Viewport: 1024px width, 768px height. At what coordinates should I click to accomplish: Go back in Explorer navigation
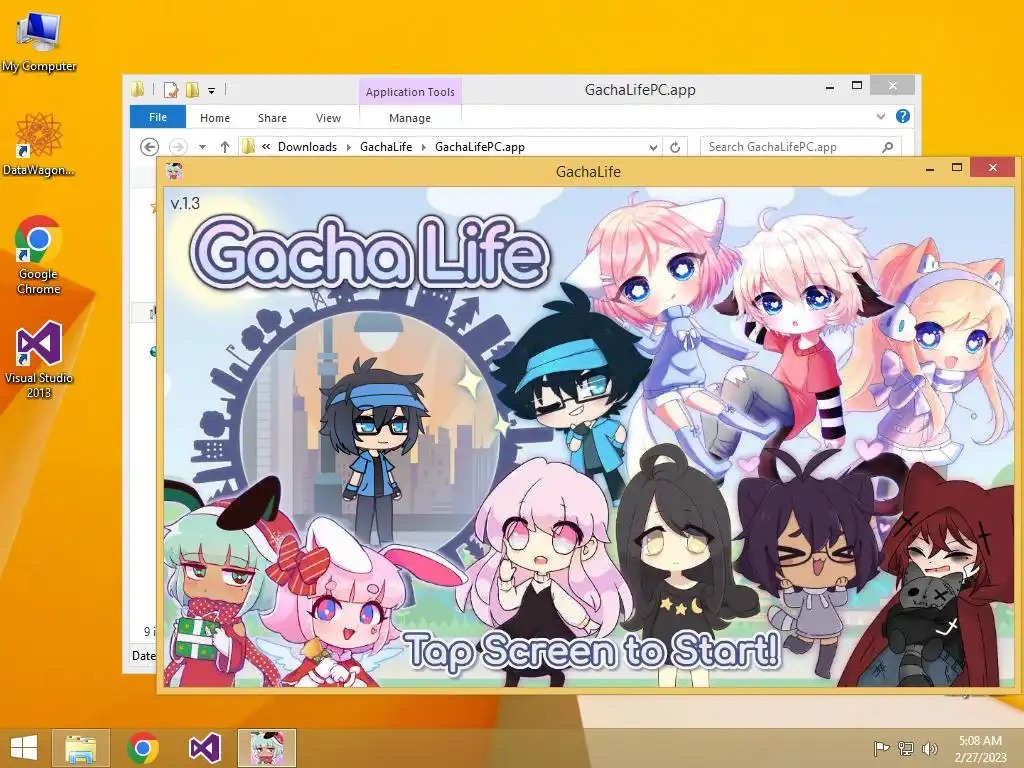(150, 147)
